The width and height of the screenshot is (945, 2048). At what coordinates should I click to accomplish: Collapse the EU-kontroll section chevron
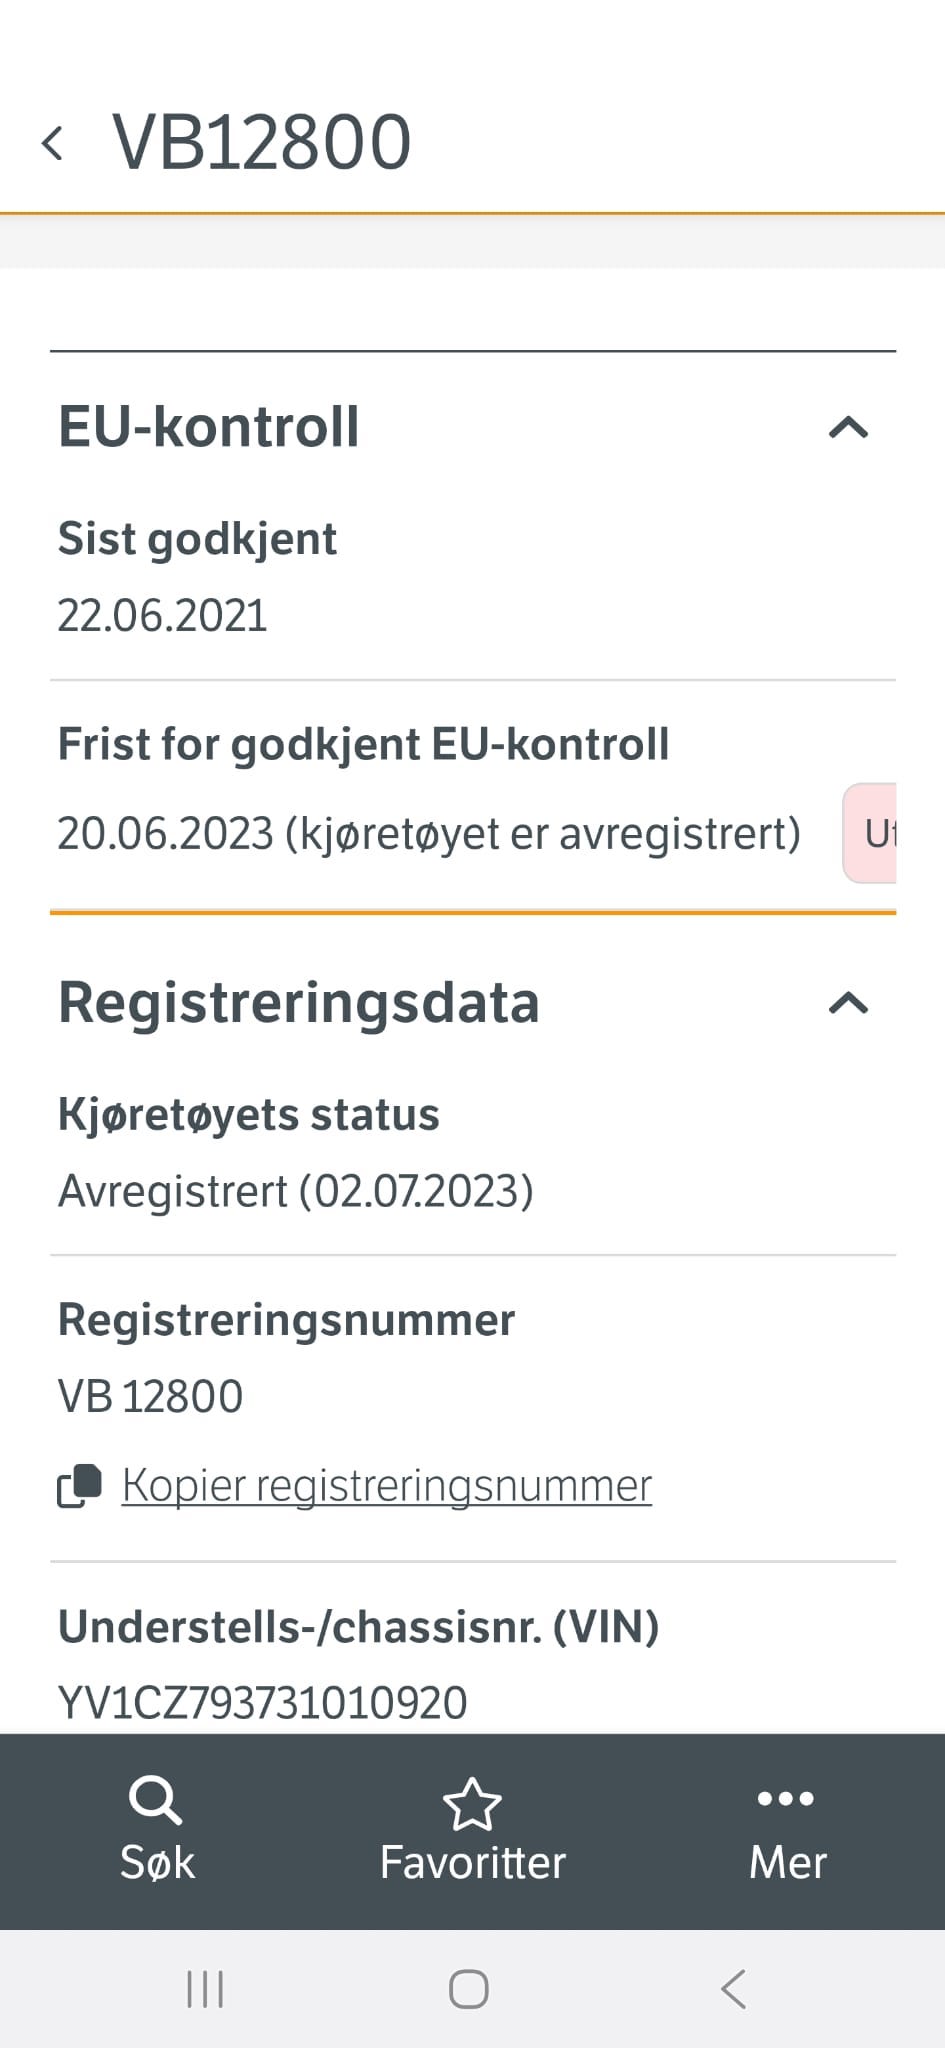click(848, 428)
